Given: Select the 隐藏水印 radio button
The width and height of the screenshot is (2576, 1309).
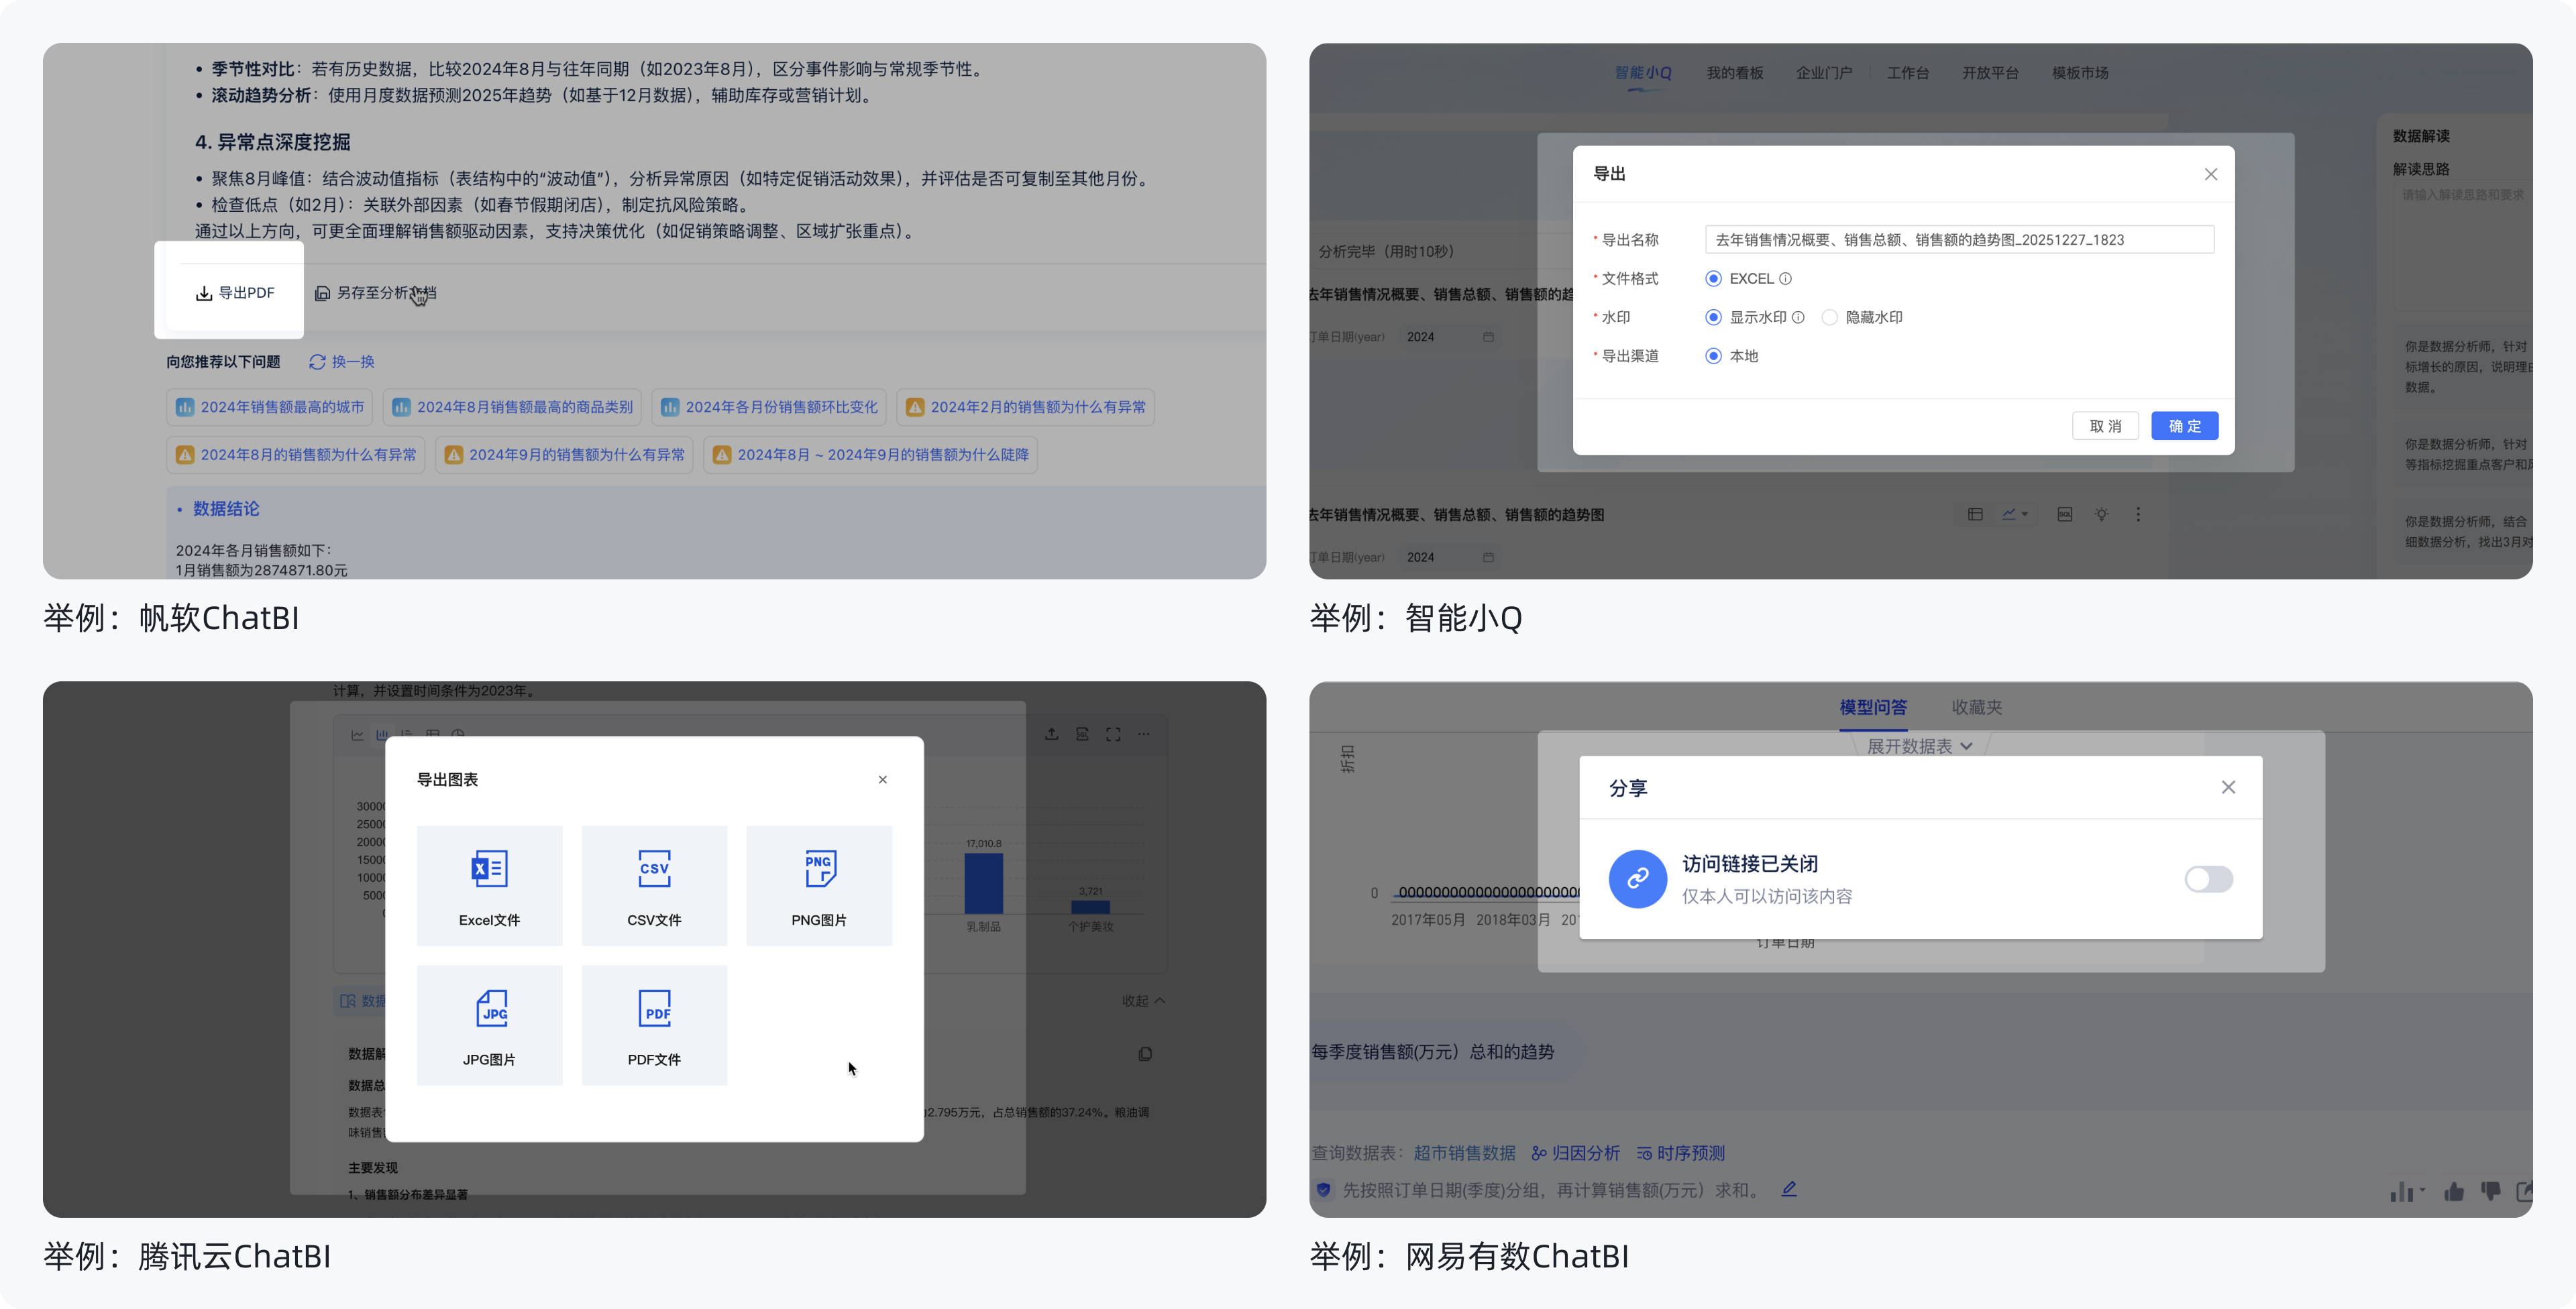Looking at the screenshot, I should tap(1831, 317).
